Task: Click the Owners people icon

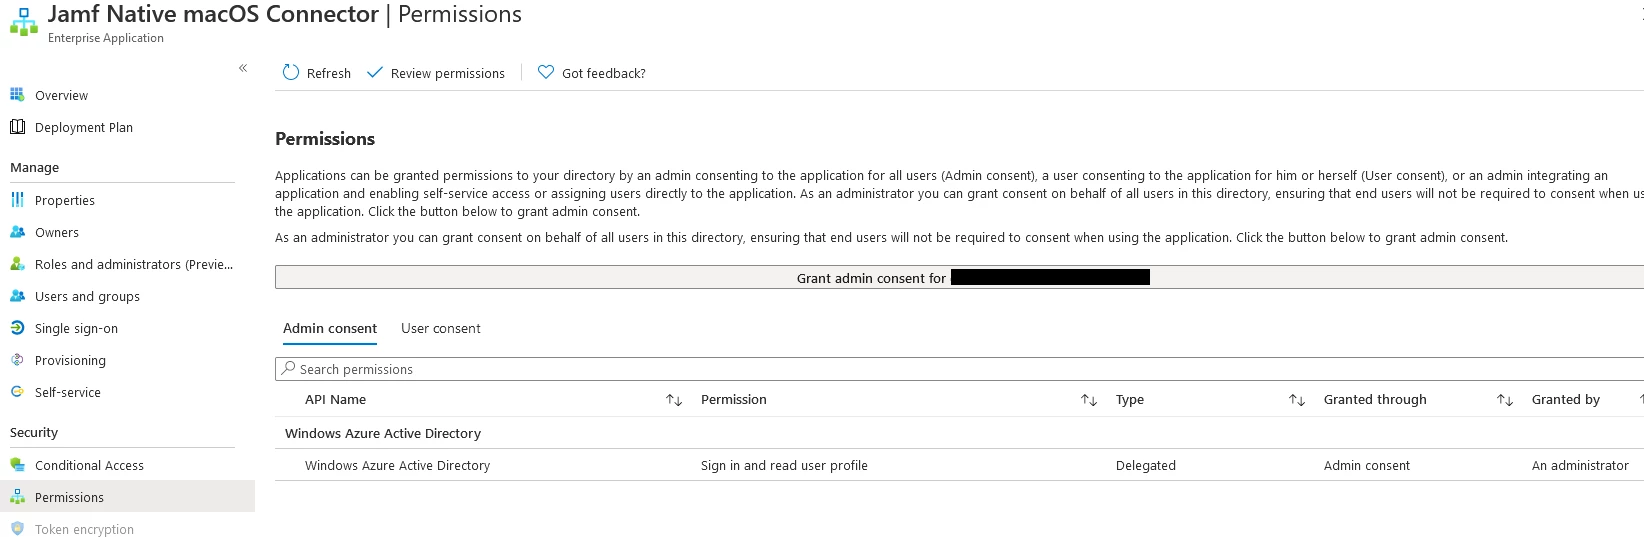Action: point(17,232)
